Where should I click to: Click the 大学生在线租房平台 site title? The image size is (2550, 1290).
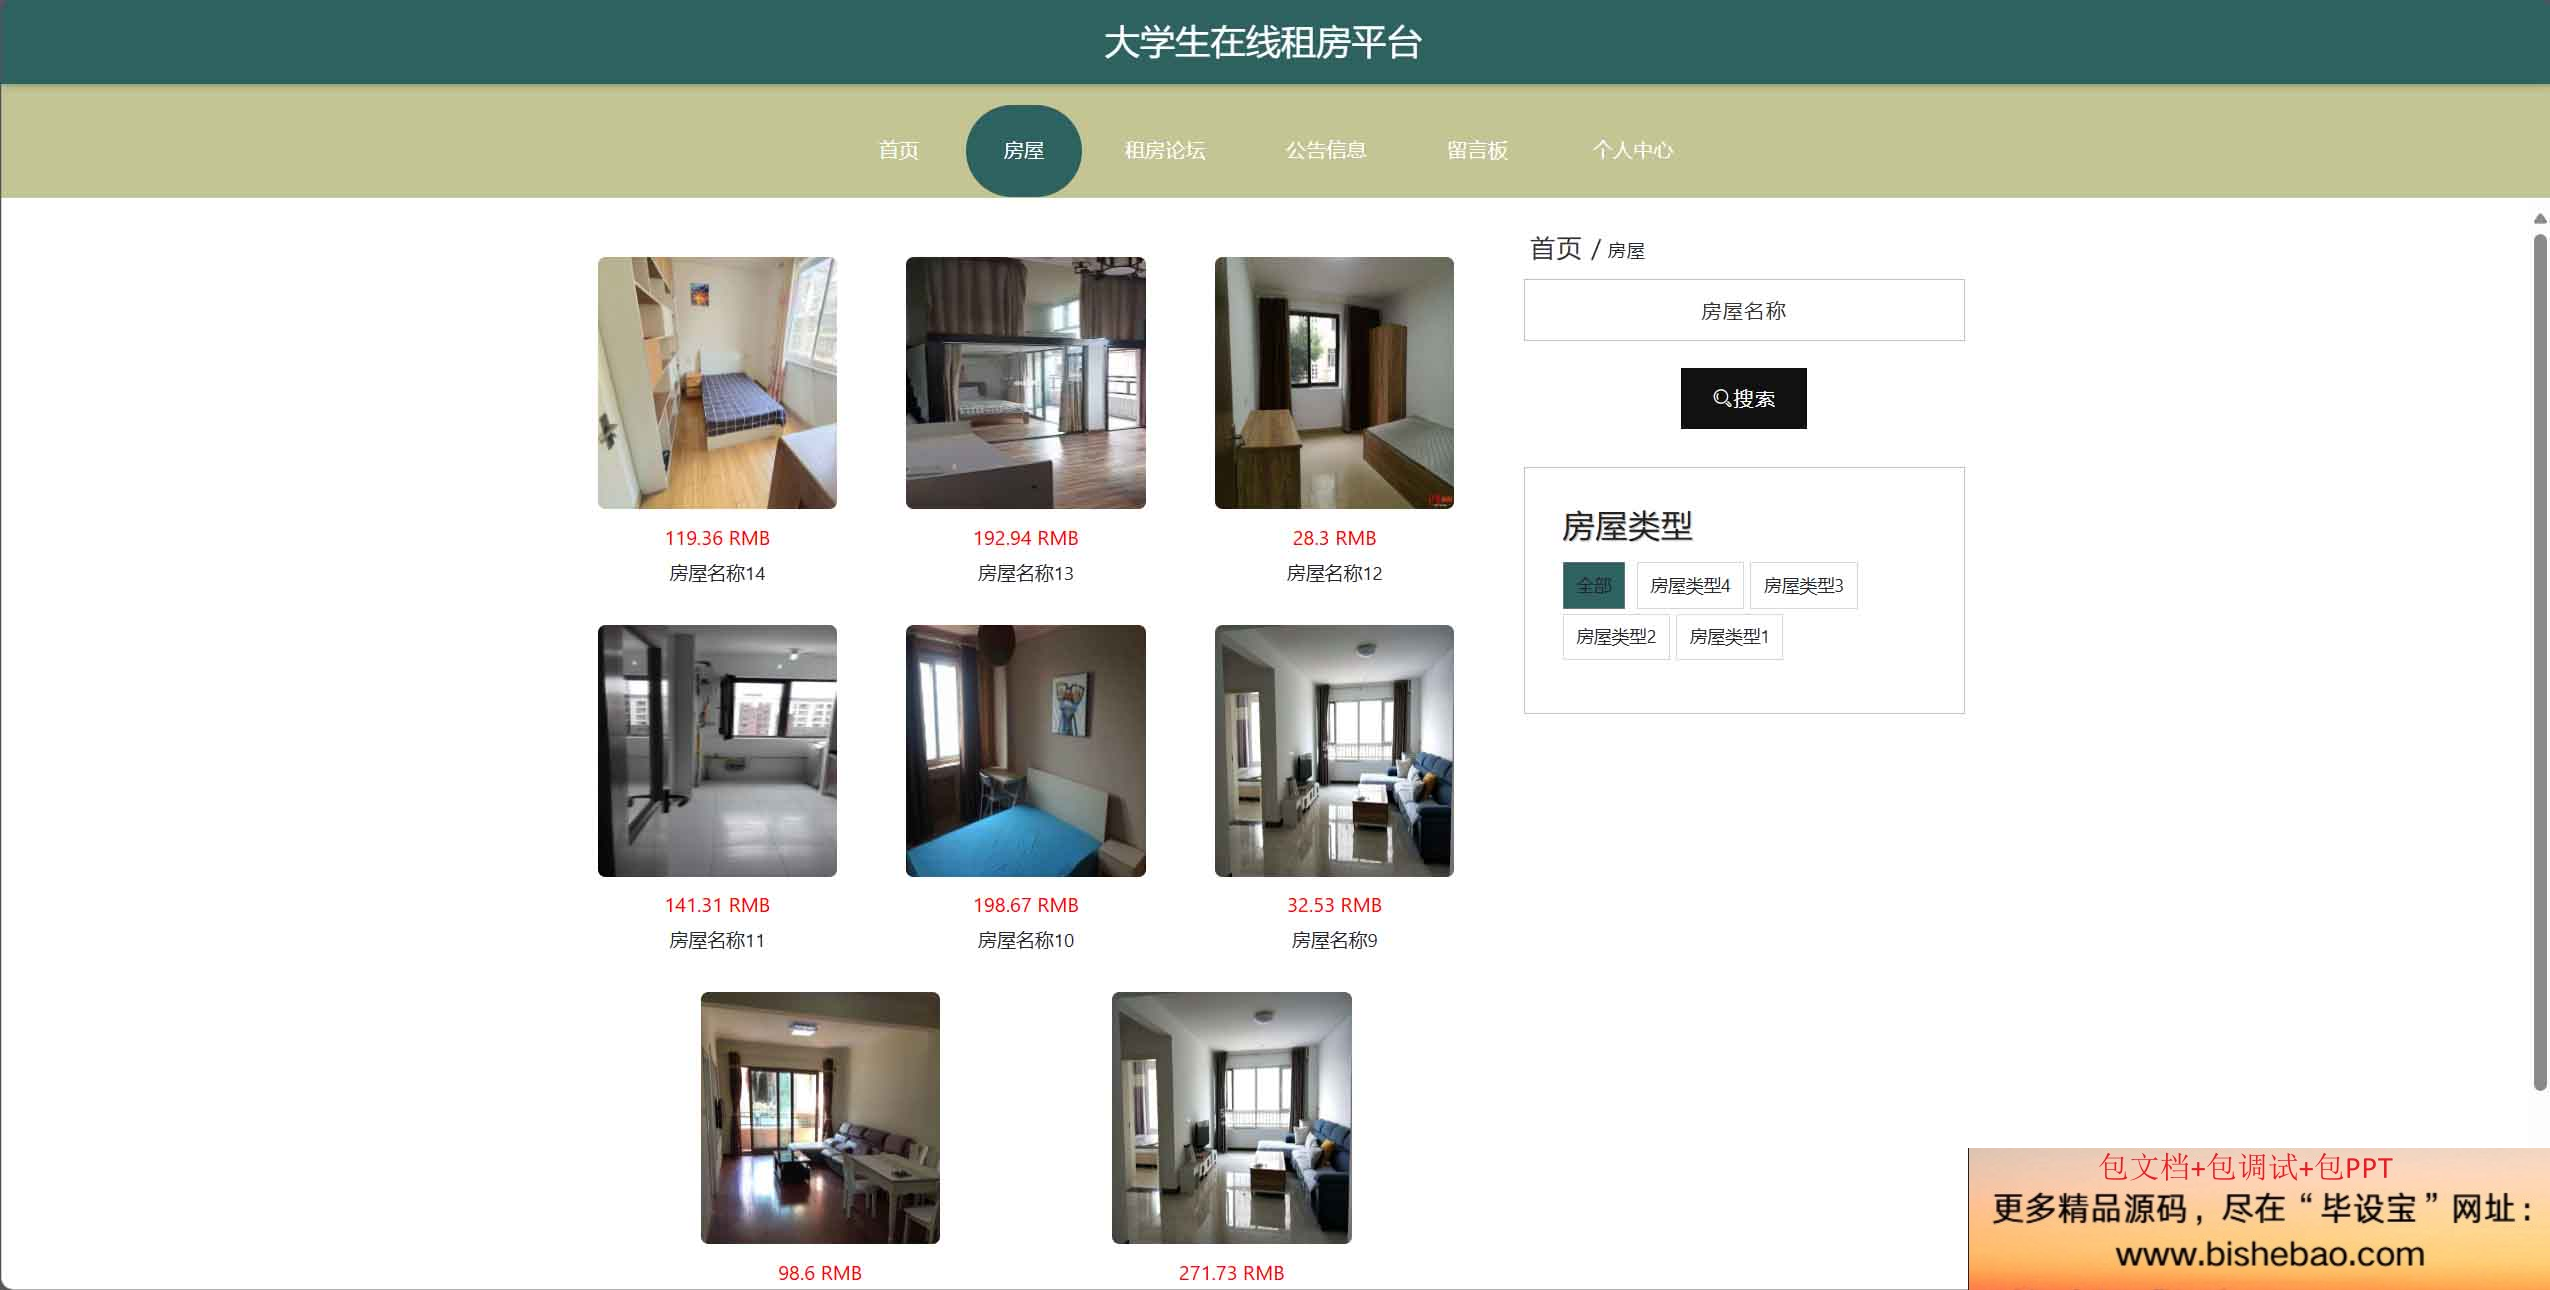pyautogui.click(x=1263, y=42)
